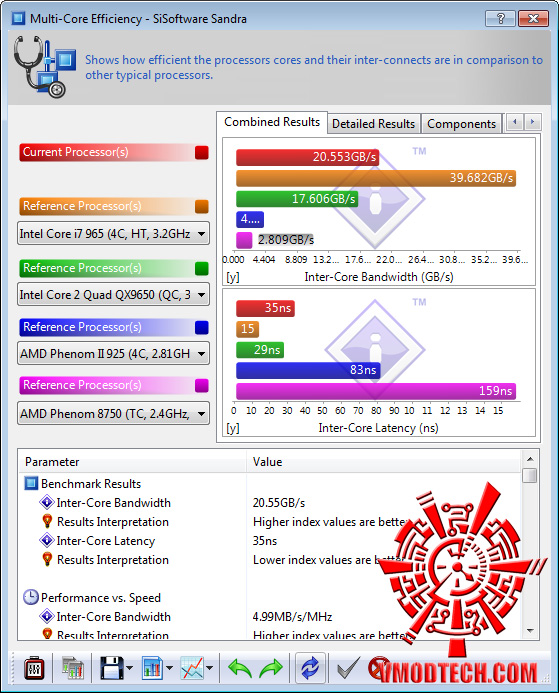Select Inter-Core Latency row under Benchmark Results

pos(106,541)
